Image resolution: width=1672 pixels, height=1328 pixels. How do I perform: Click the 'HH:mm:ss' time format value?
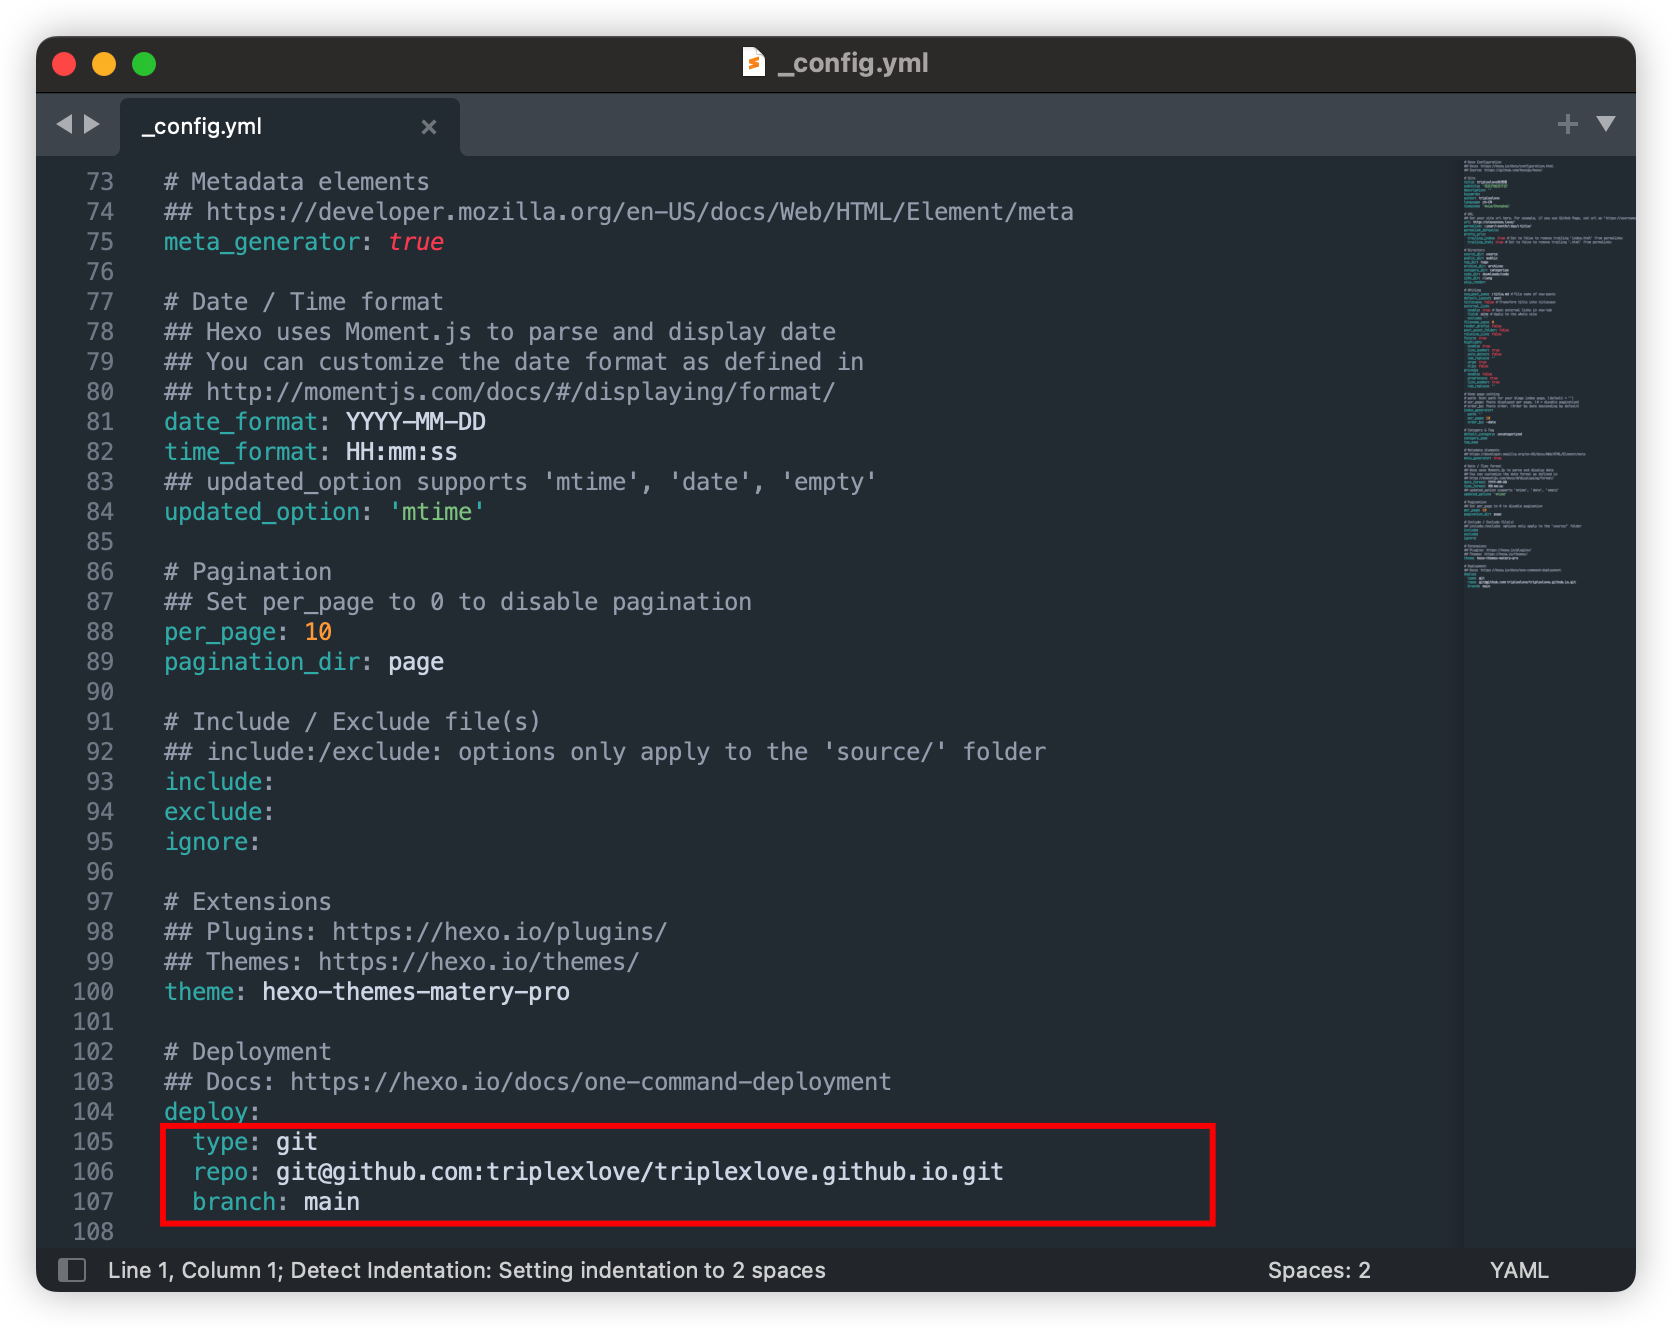tap(402, 452)
